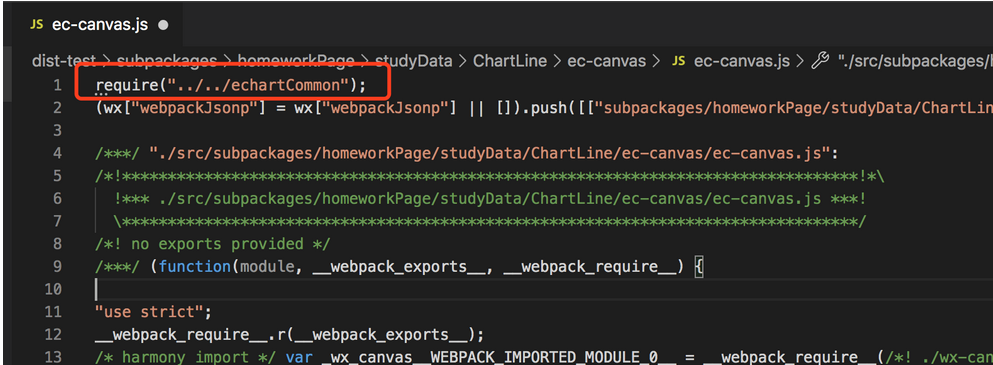Click the "use strict" string on line 11

[x=149, y=312]
